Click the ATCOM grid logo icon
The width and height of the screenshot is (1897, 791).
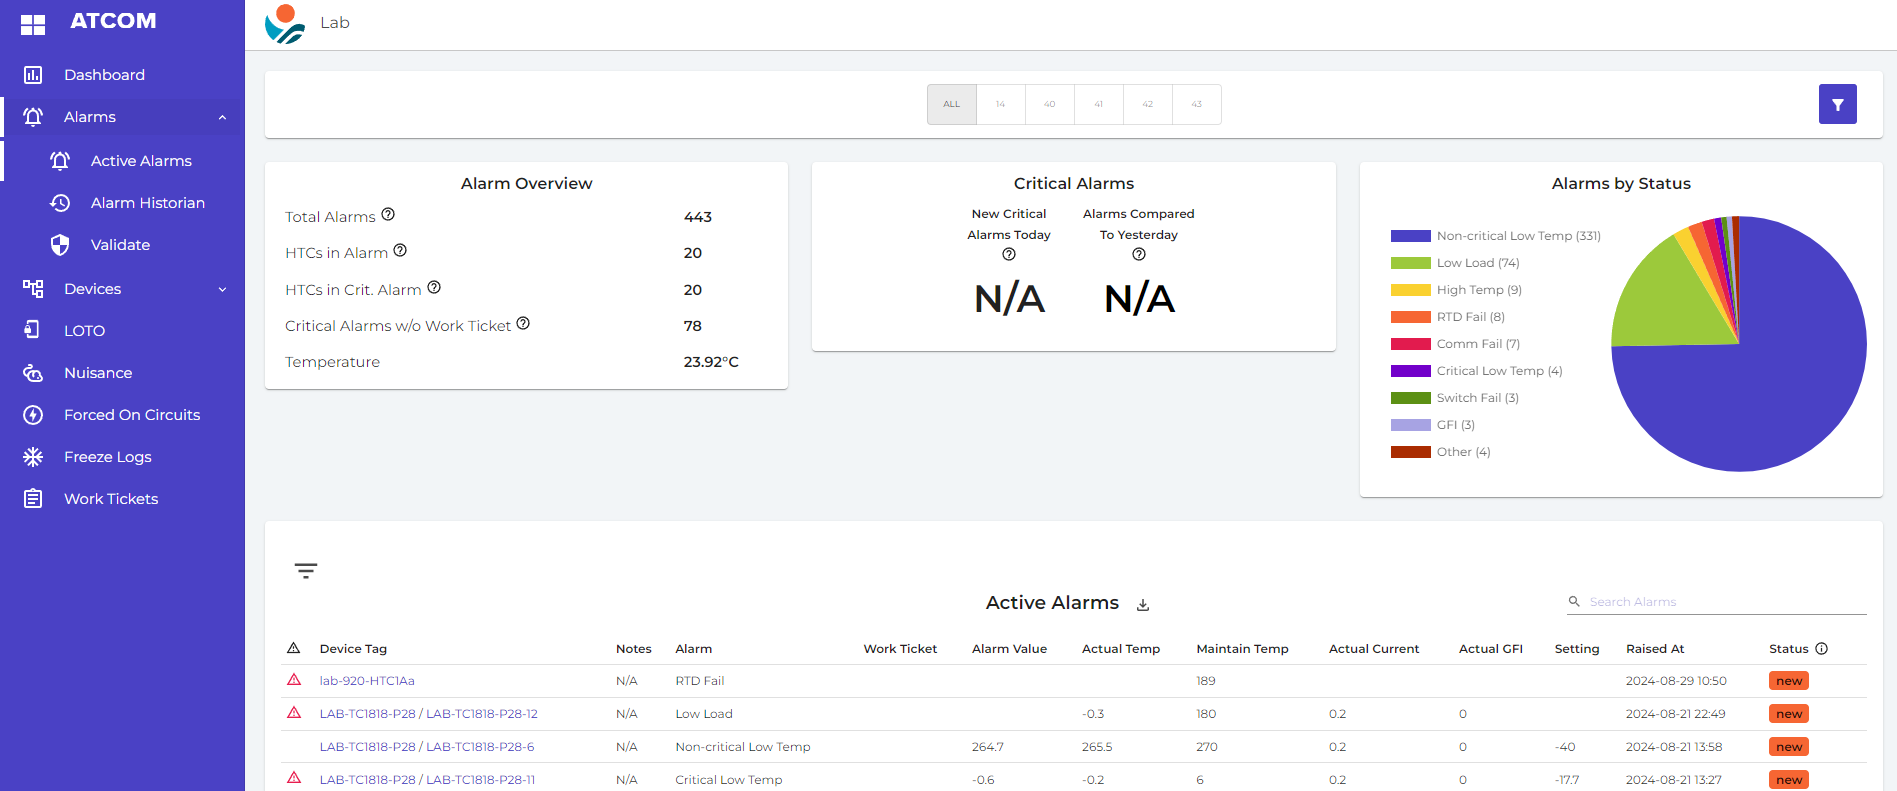[x=33, y=24]
